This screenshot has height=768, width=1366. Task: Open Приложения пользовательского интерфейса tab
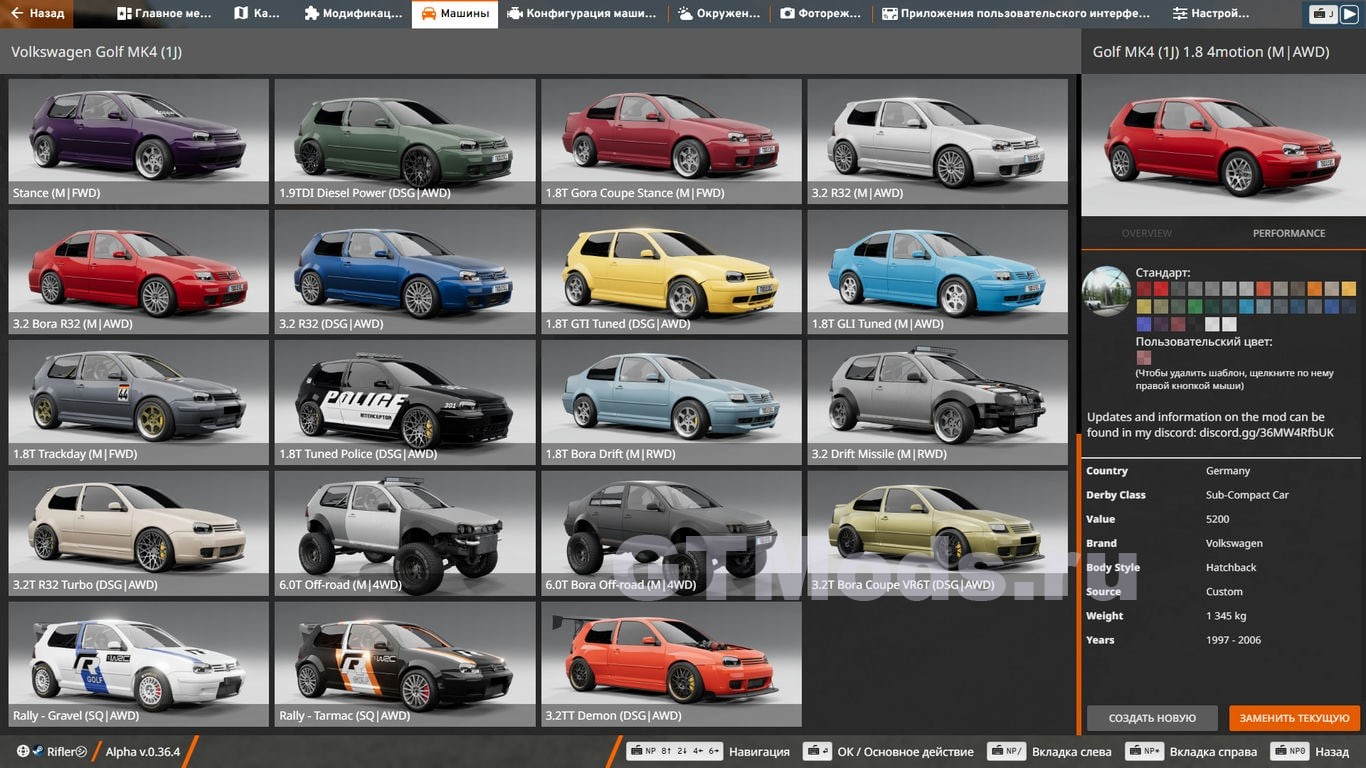pos(1015,14)
